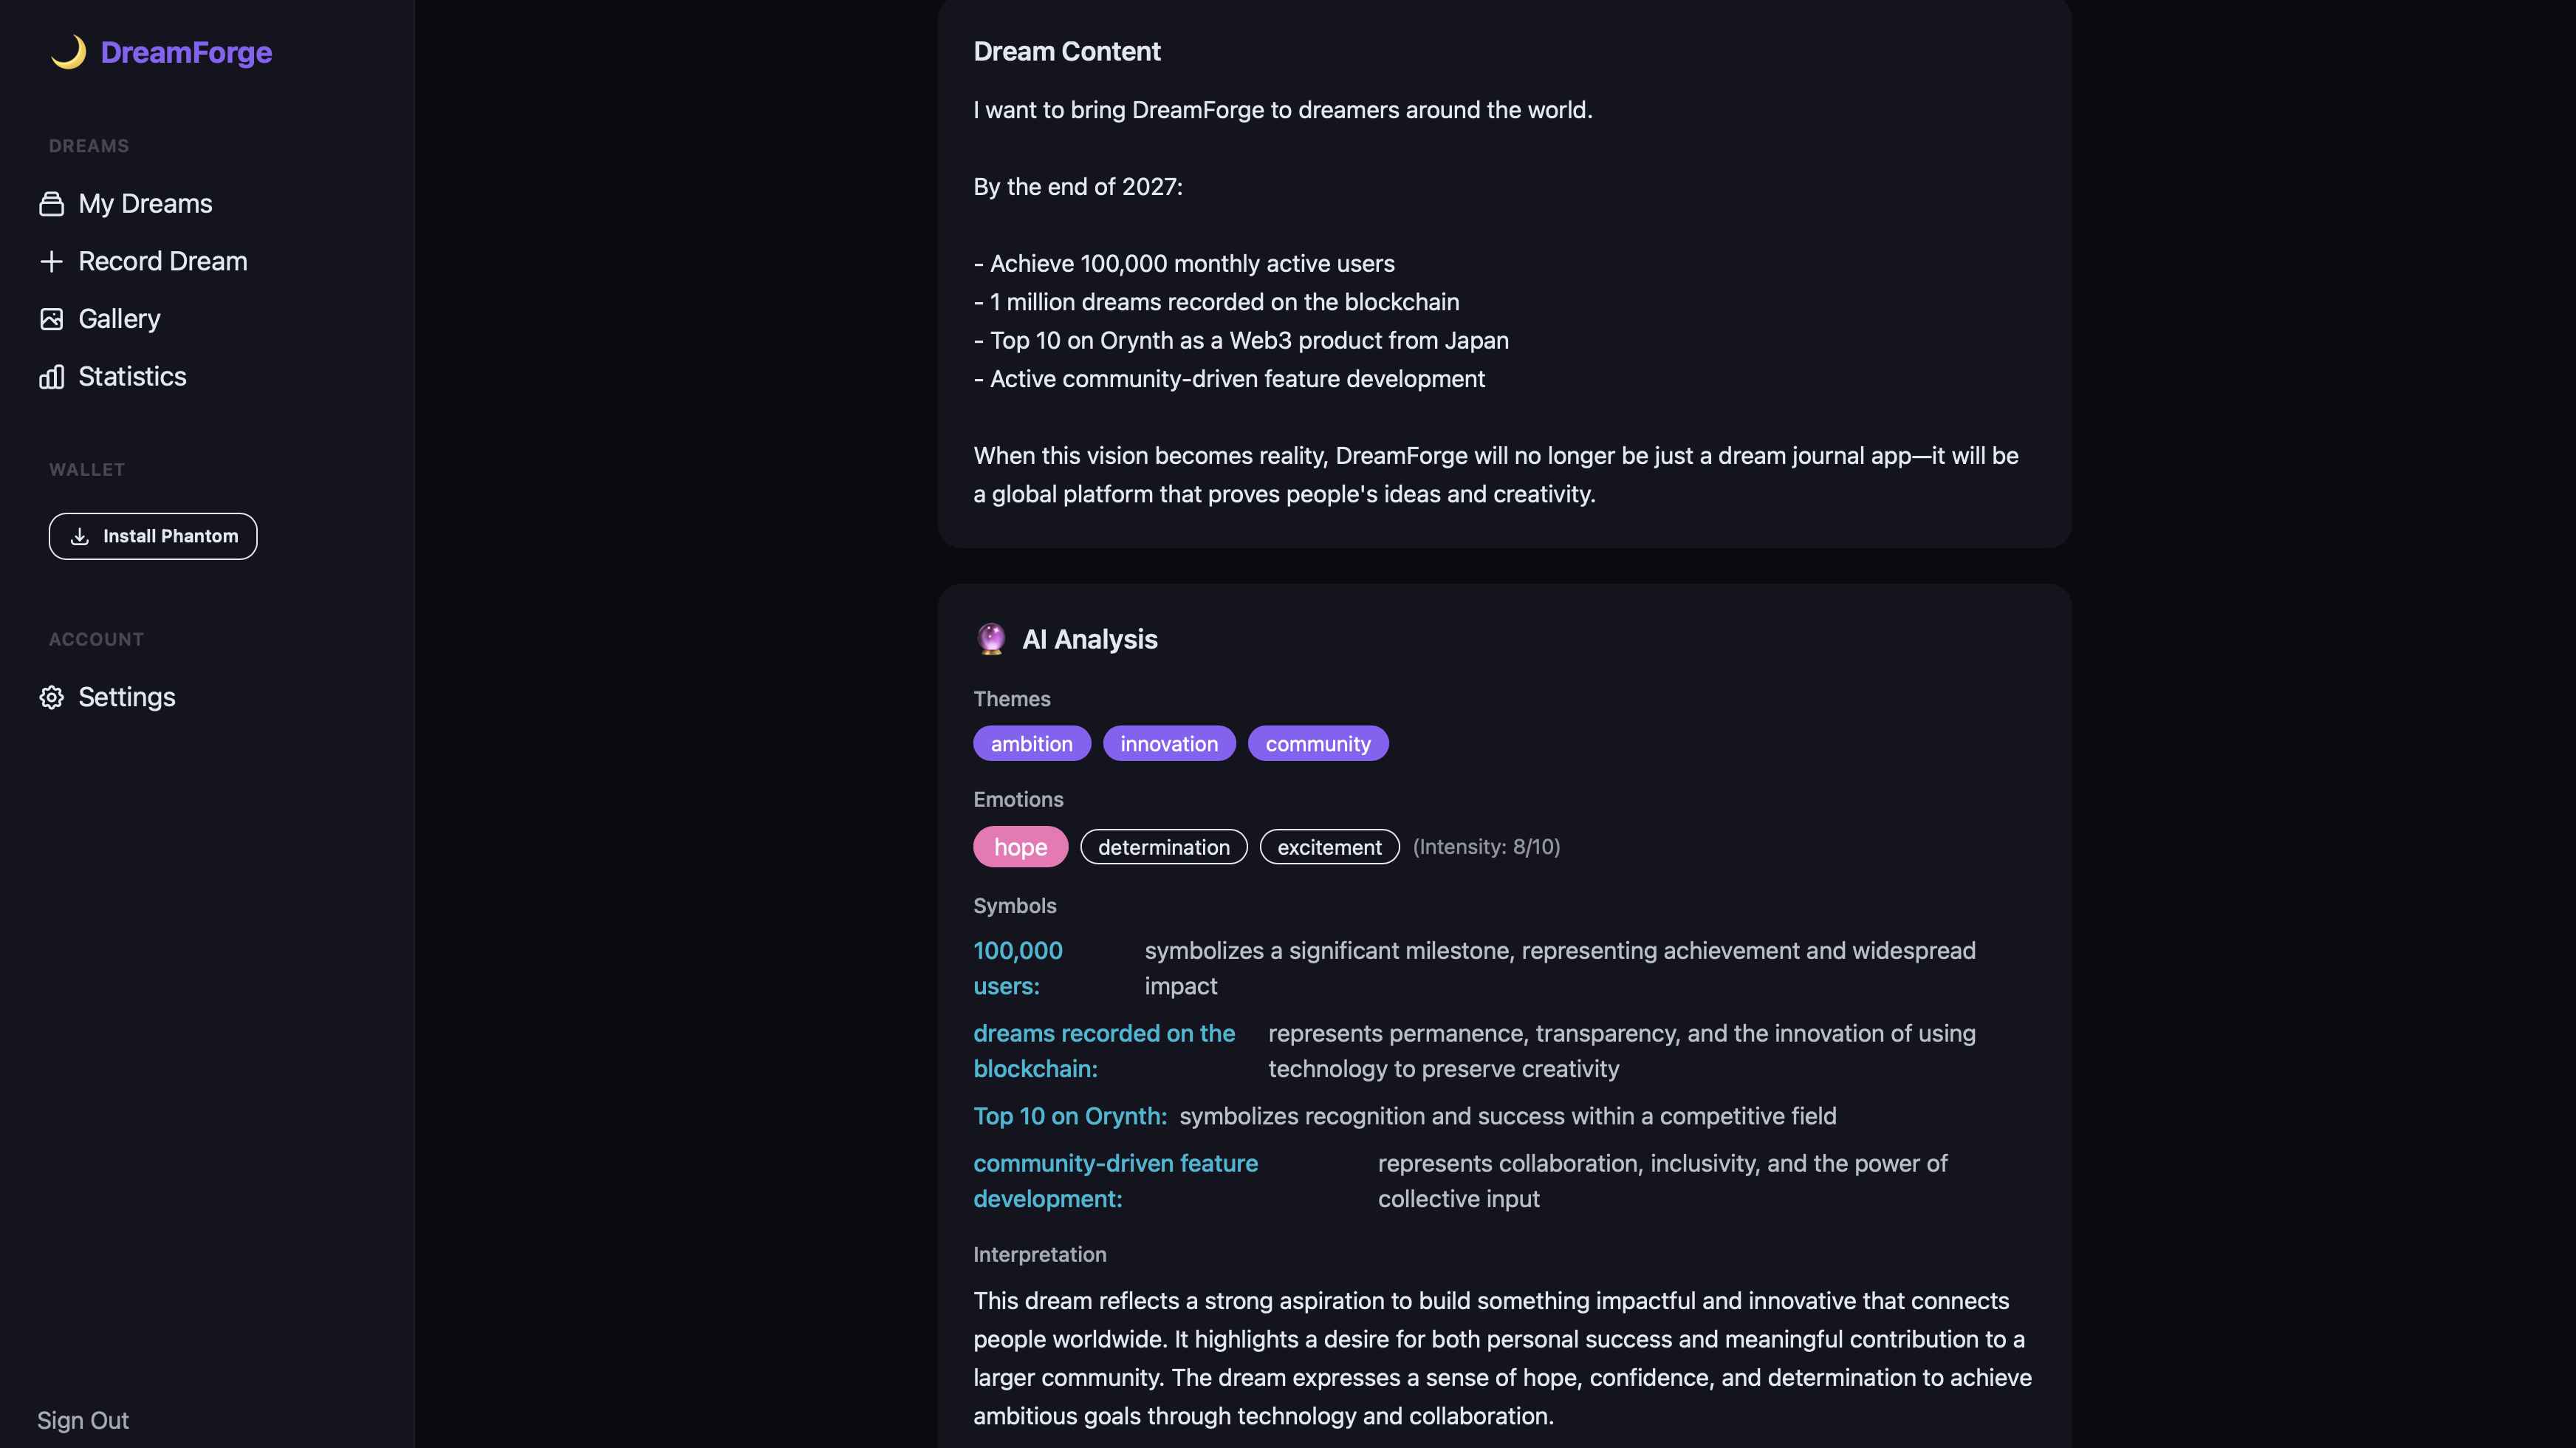The height and width of the screenshot is (1448, 2576).
Task: Click the Record Dream plus icon
Action: 51,262
